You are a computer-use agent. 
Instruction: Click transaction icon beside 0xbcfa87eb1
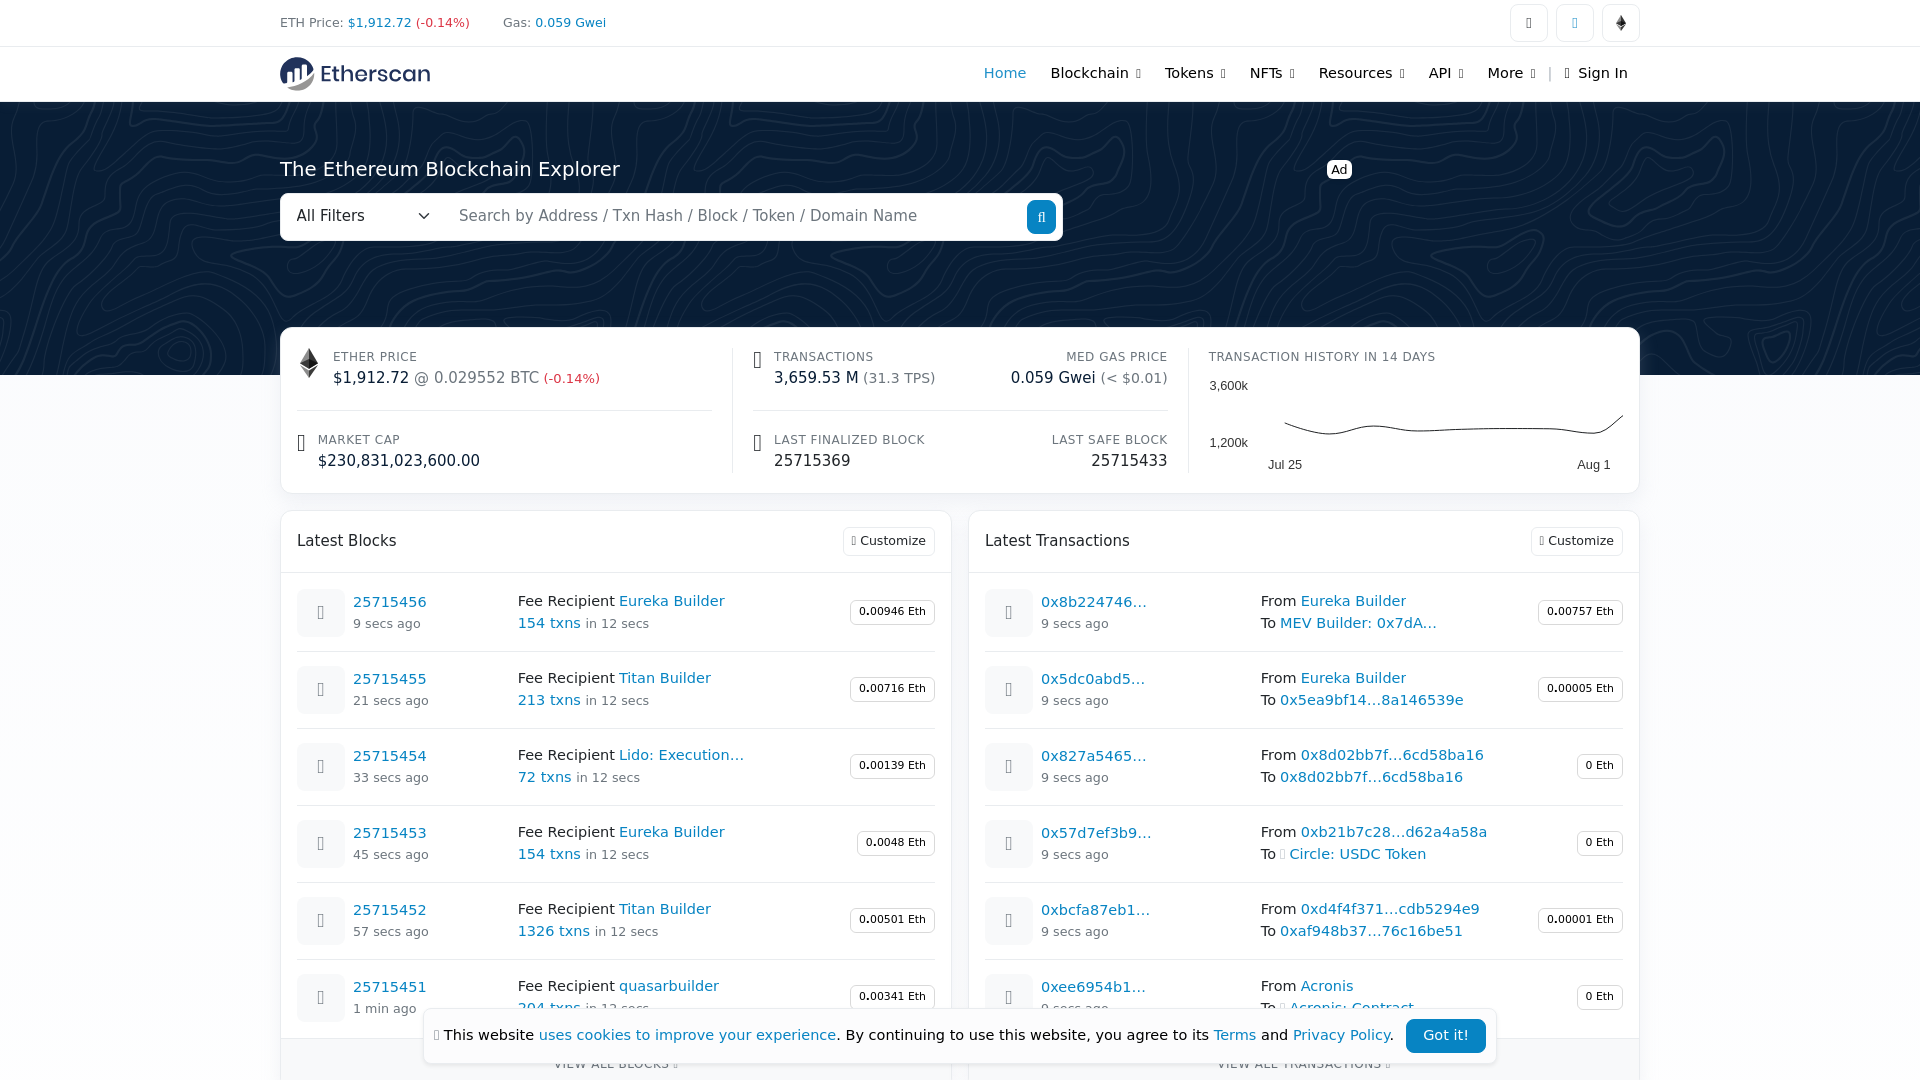[x=1009, y=921]
